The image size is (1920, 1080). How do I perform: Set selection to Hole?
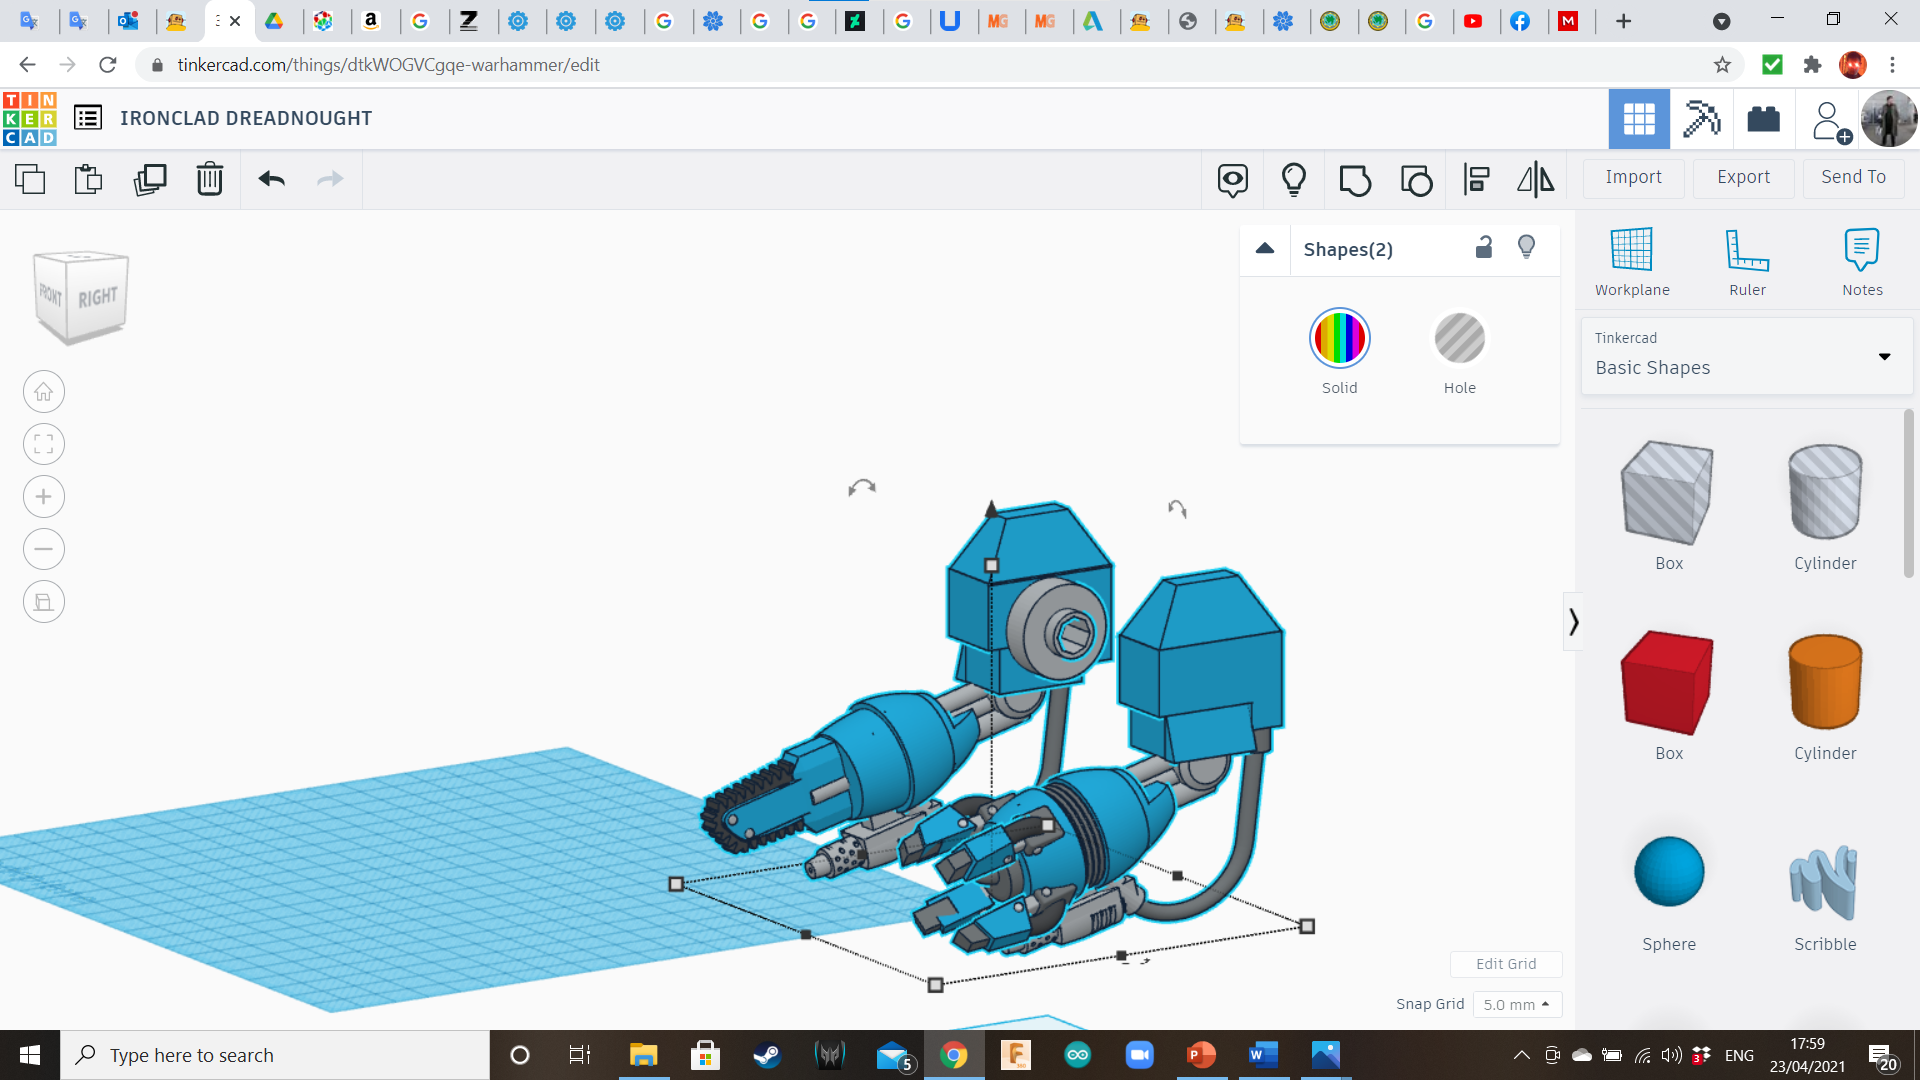tap(1459, 339)
